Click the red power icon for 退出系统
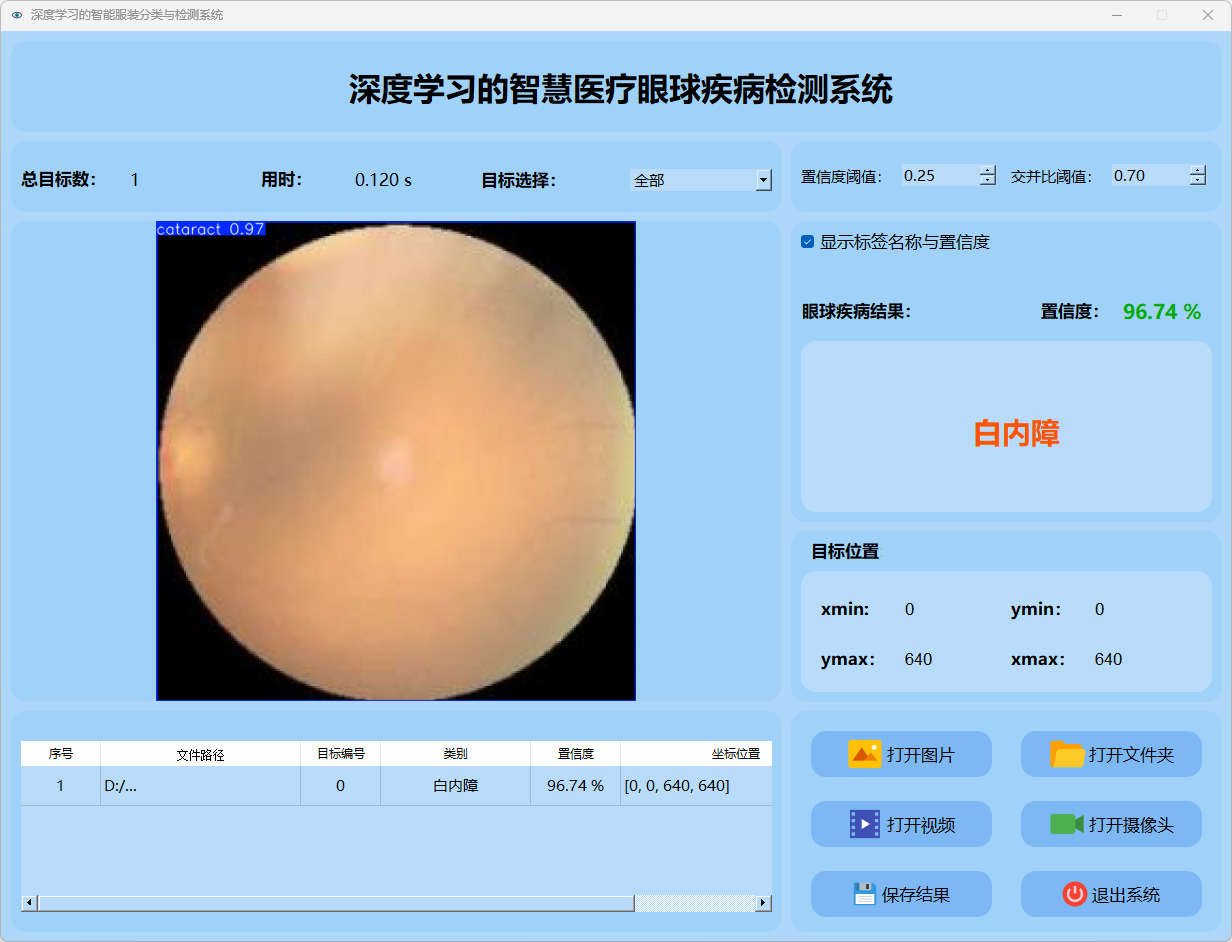1232x942 pixels. (1074, 894)
